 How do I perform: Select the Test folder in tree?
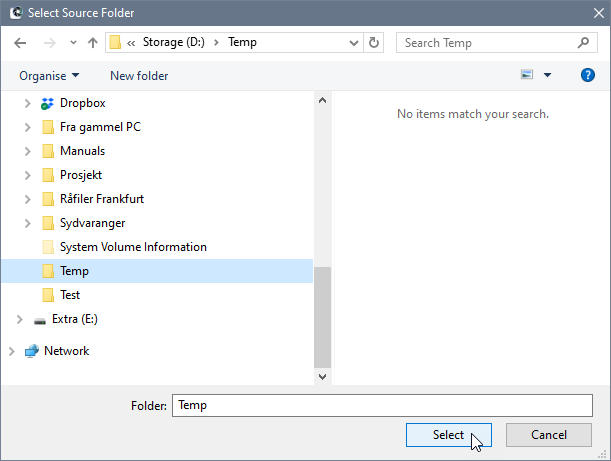[x=70, y=295]
